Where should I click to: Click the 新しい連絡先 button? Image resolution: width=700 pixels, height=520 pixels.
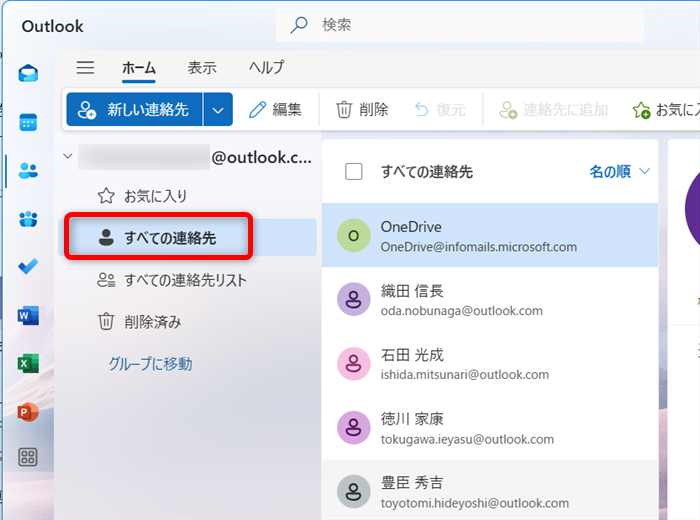(134, 109)
